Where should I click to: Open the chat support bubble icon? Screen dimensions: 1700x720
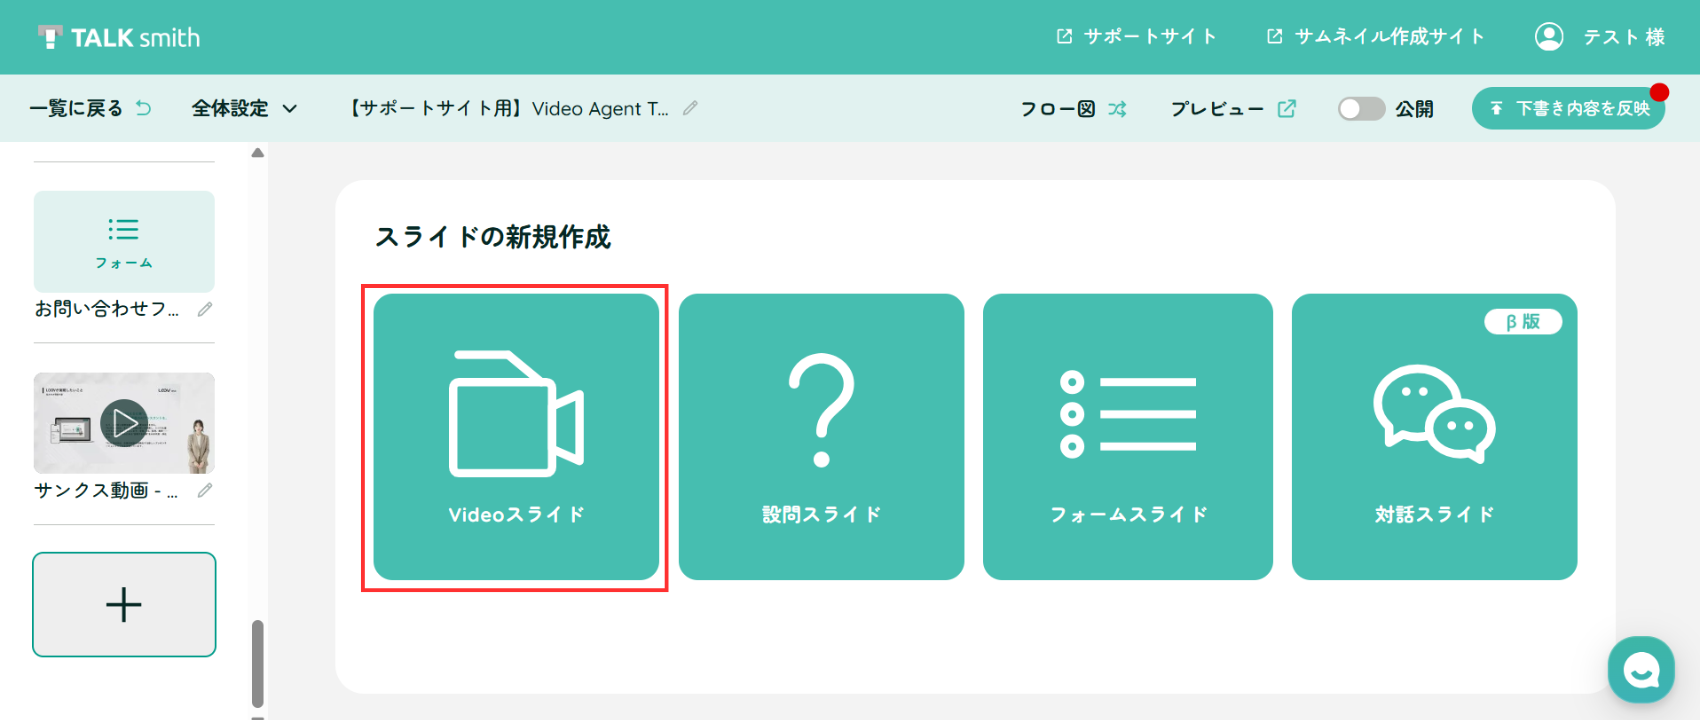pos(1641,670)
